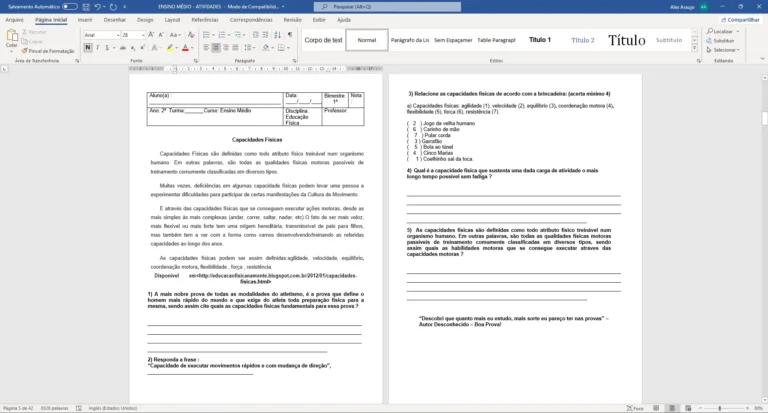
Task: Decrease the font size
Action: 161,35
